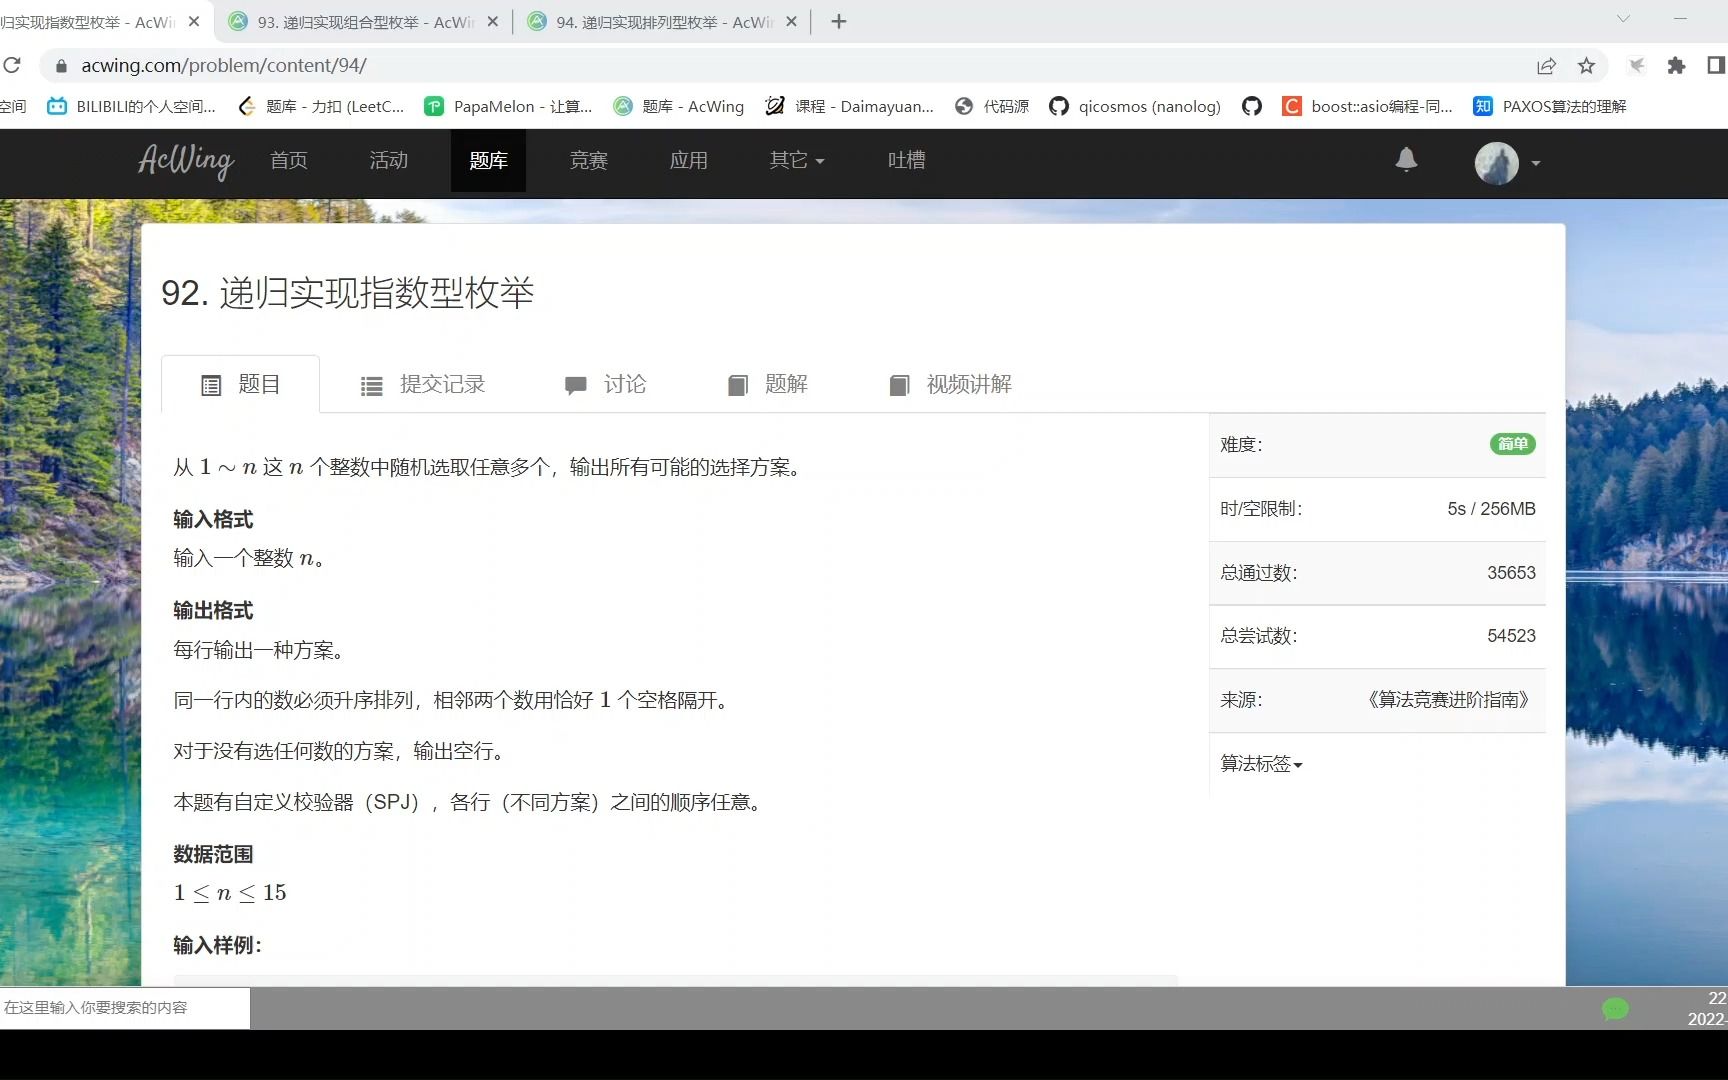The image size is (1728, 1080).
Task: Open the browser extensions puzzle icon
Action: click(1676, 66)
